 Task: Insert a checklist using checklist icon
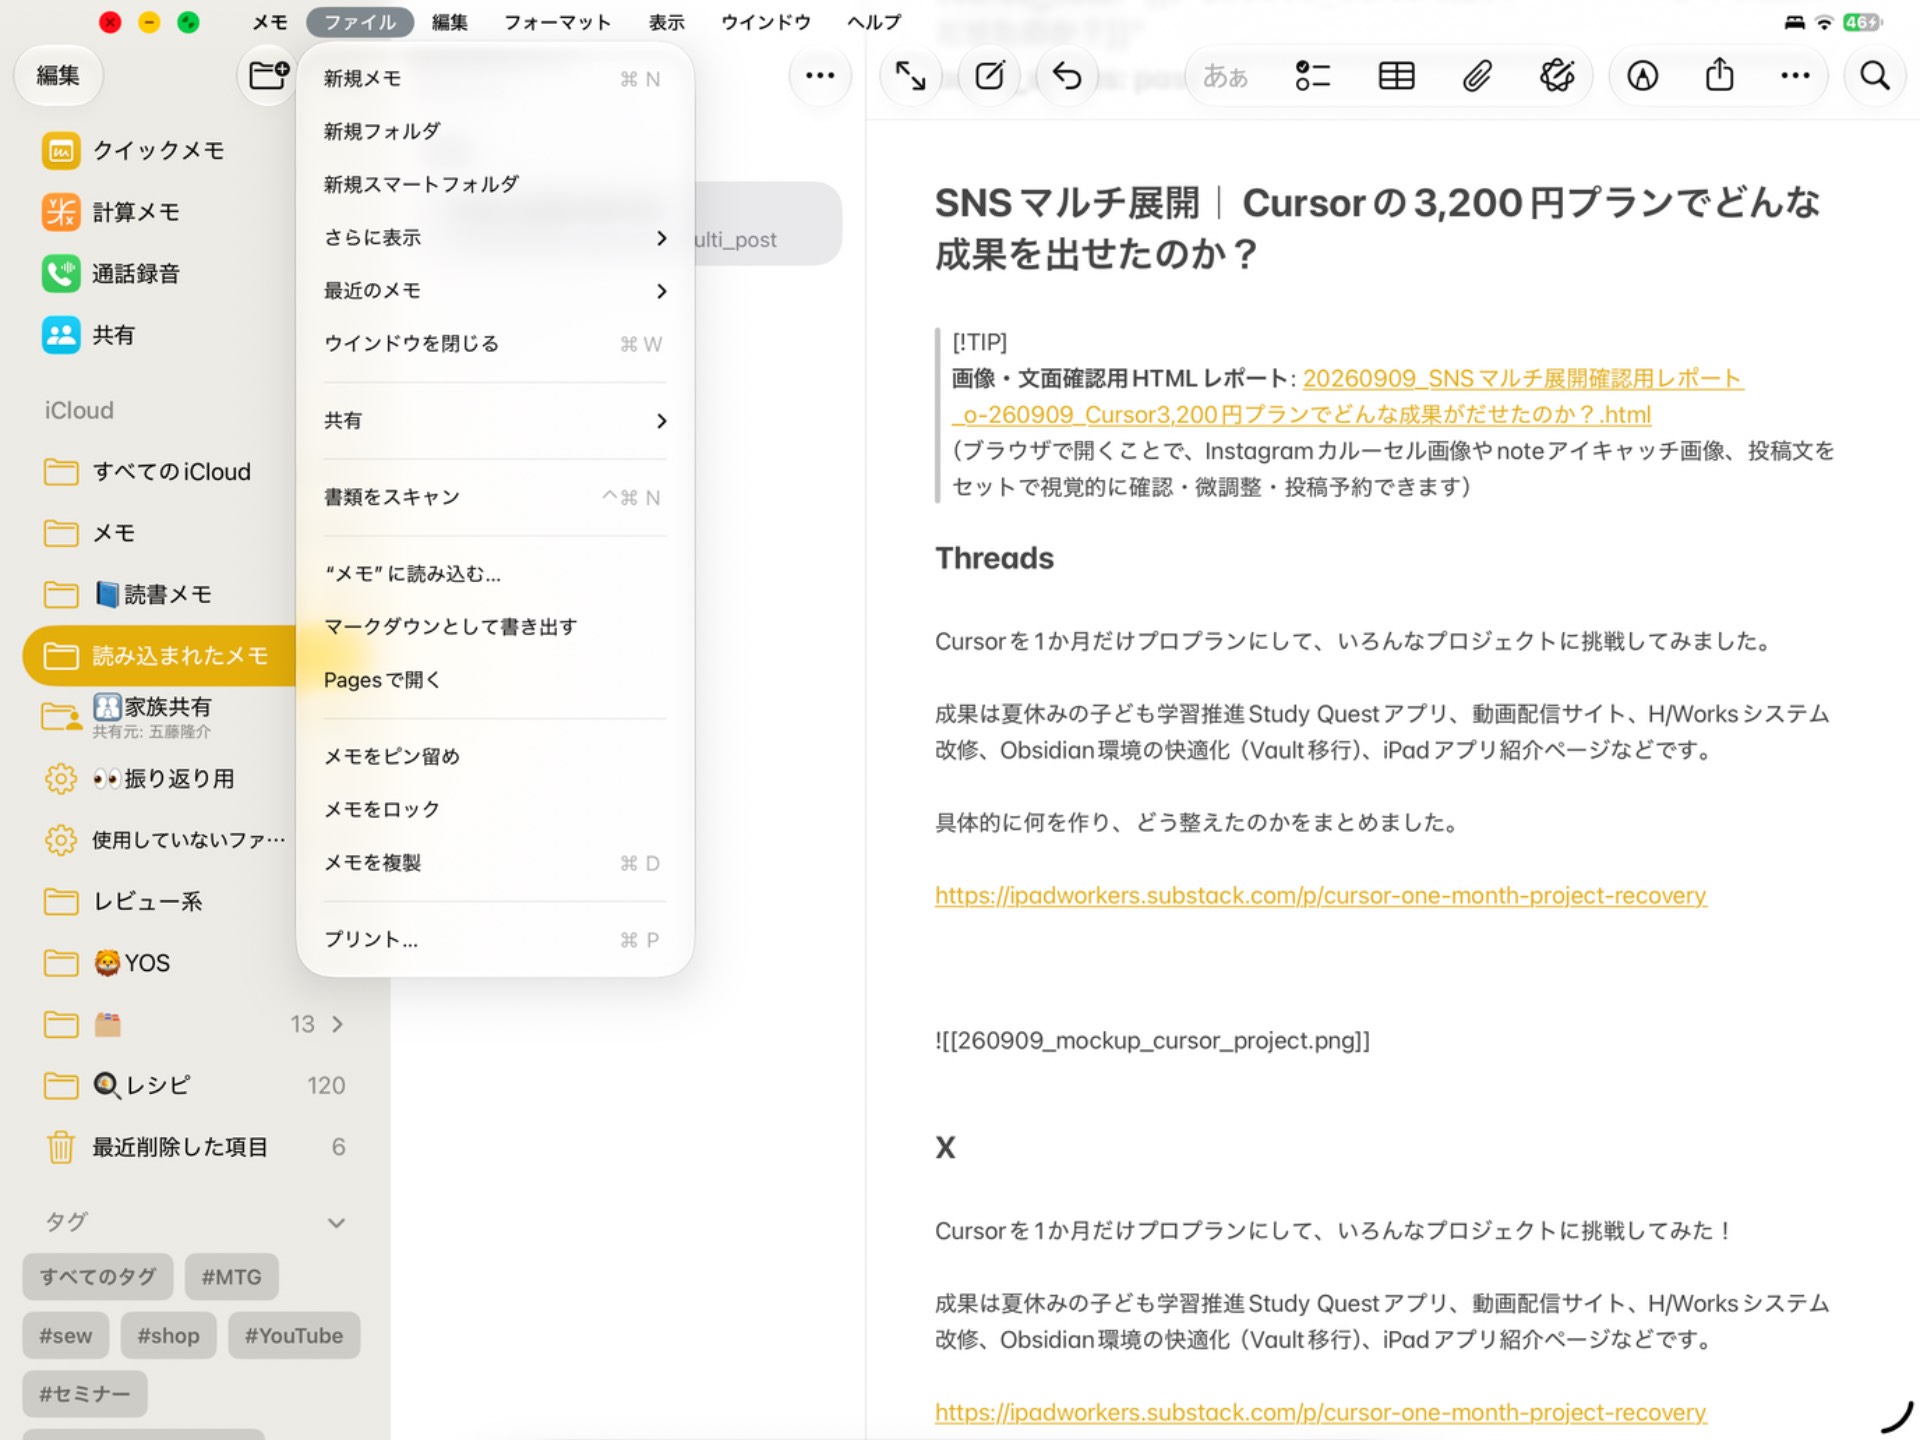pyautogui.click(x=1312, y=76)
